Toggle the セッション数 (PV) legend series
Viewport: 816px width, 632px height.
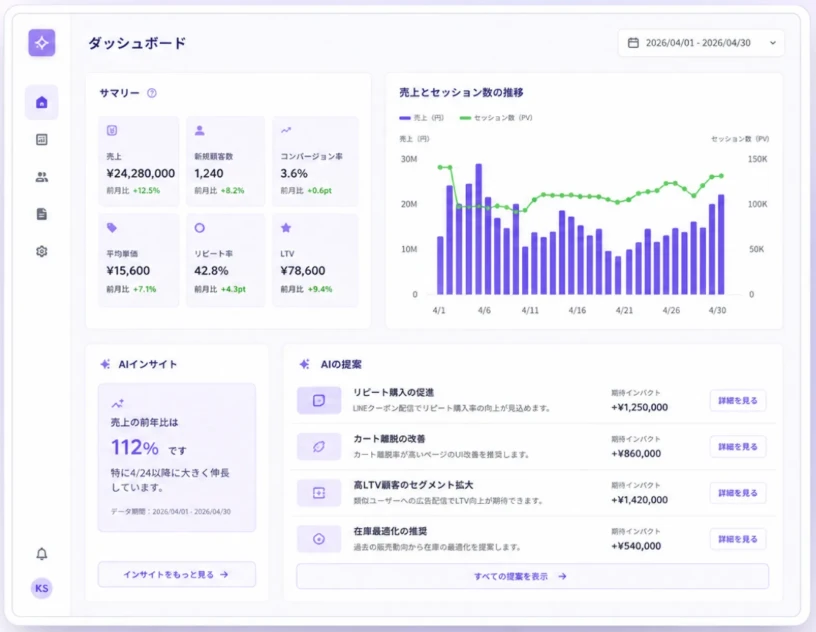pos(496,118)
